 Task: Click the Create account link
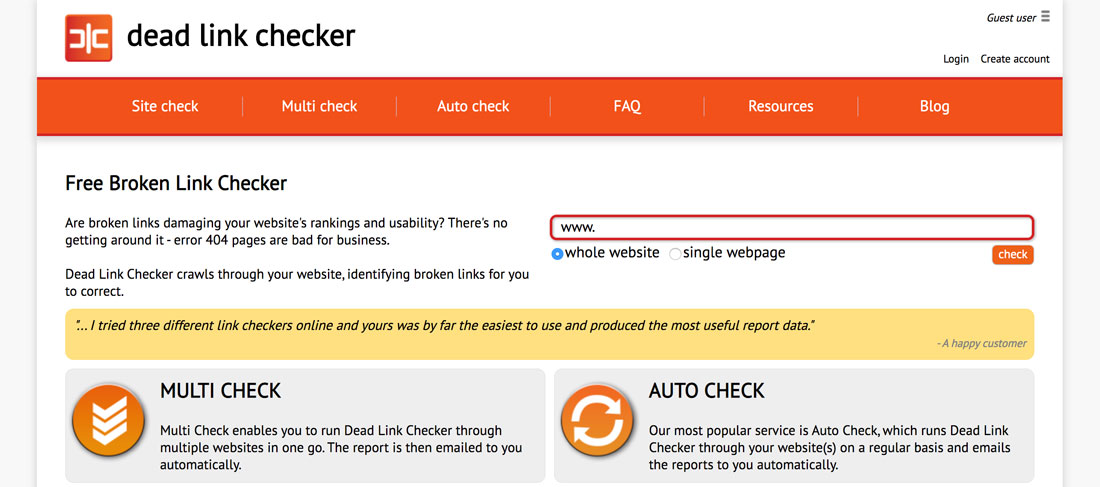(1015, 59)
